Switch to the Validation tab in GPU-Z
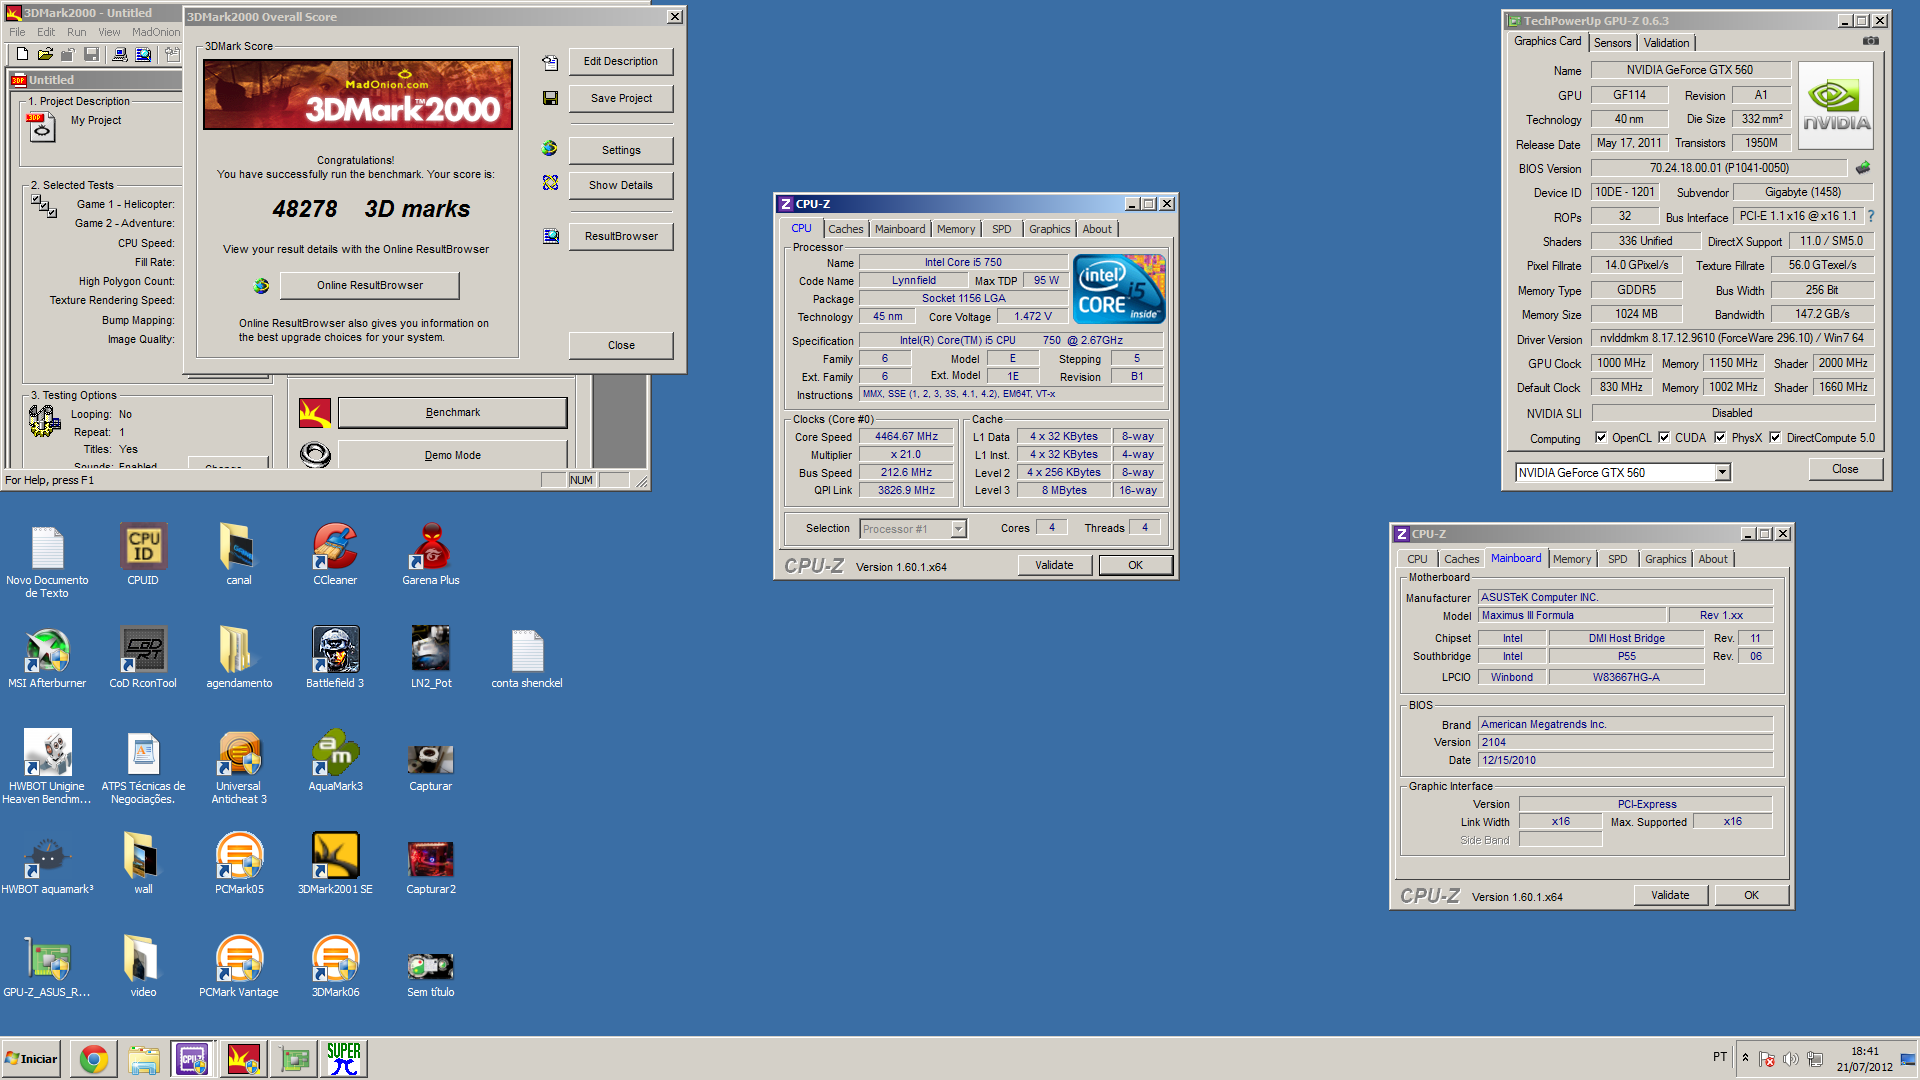The height and width of the screenshot is (1080, 1920). coord(1666,42)
